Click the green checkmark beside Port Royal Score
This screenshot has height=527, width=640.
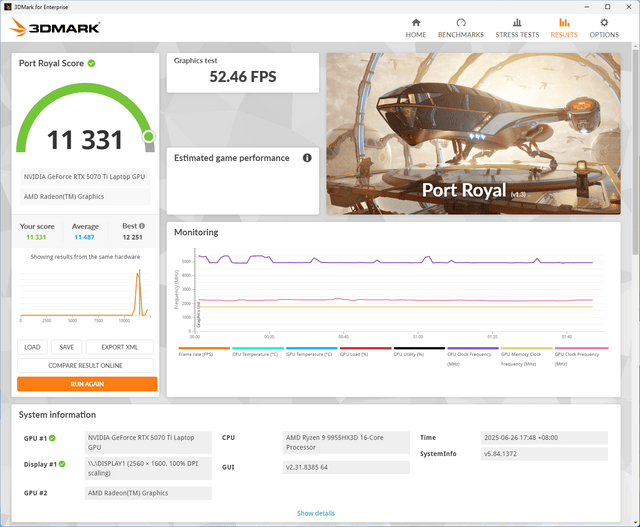(91, 63)
